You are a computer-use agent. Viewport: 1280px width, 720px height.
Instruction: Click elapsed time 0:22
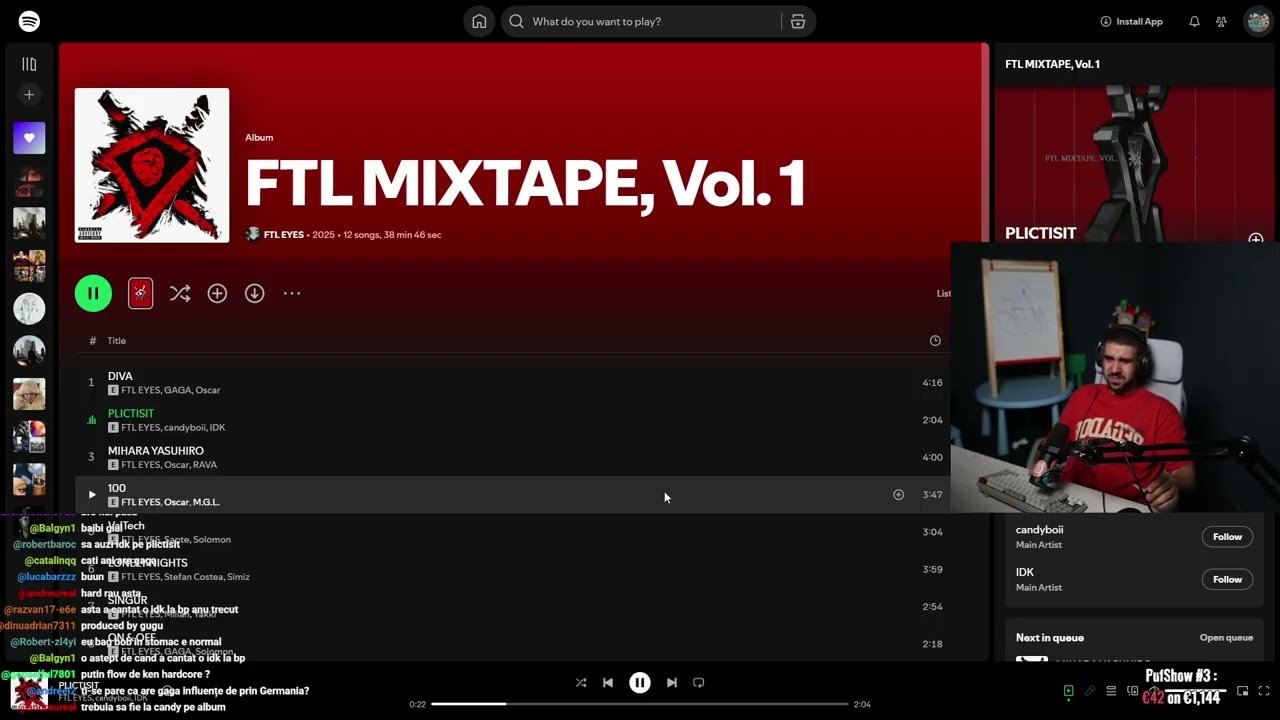[x=417, y=704]
